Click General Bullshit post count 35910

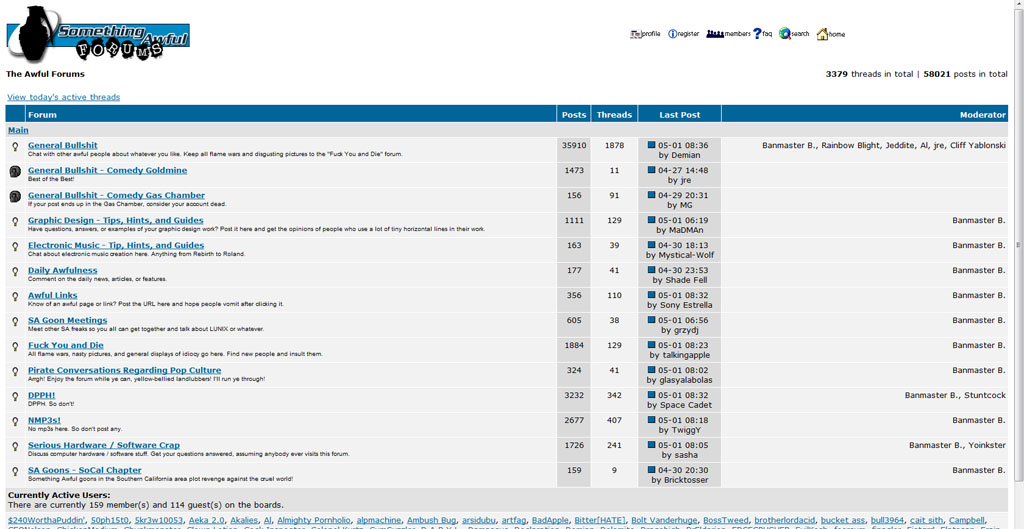tap(574, 145)
